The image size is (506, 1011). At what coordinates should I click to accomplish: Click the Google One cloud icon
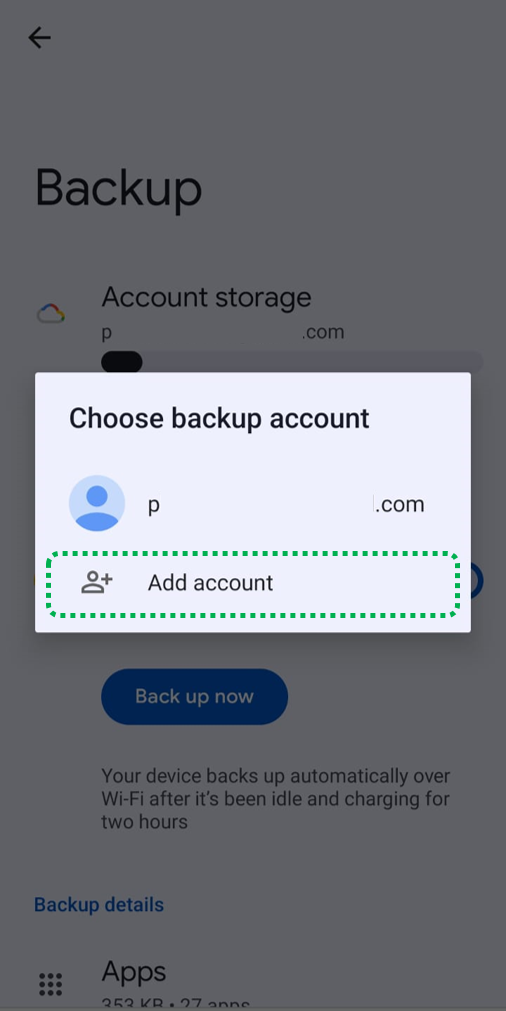(51, 314)
